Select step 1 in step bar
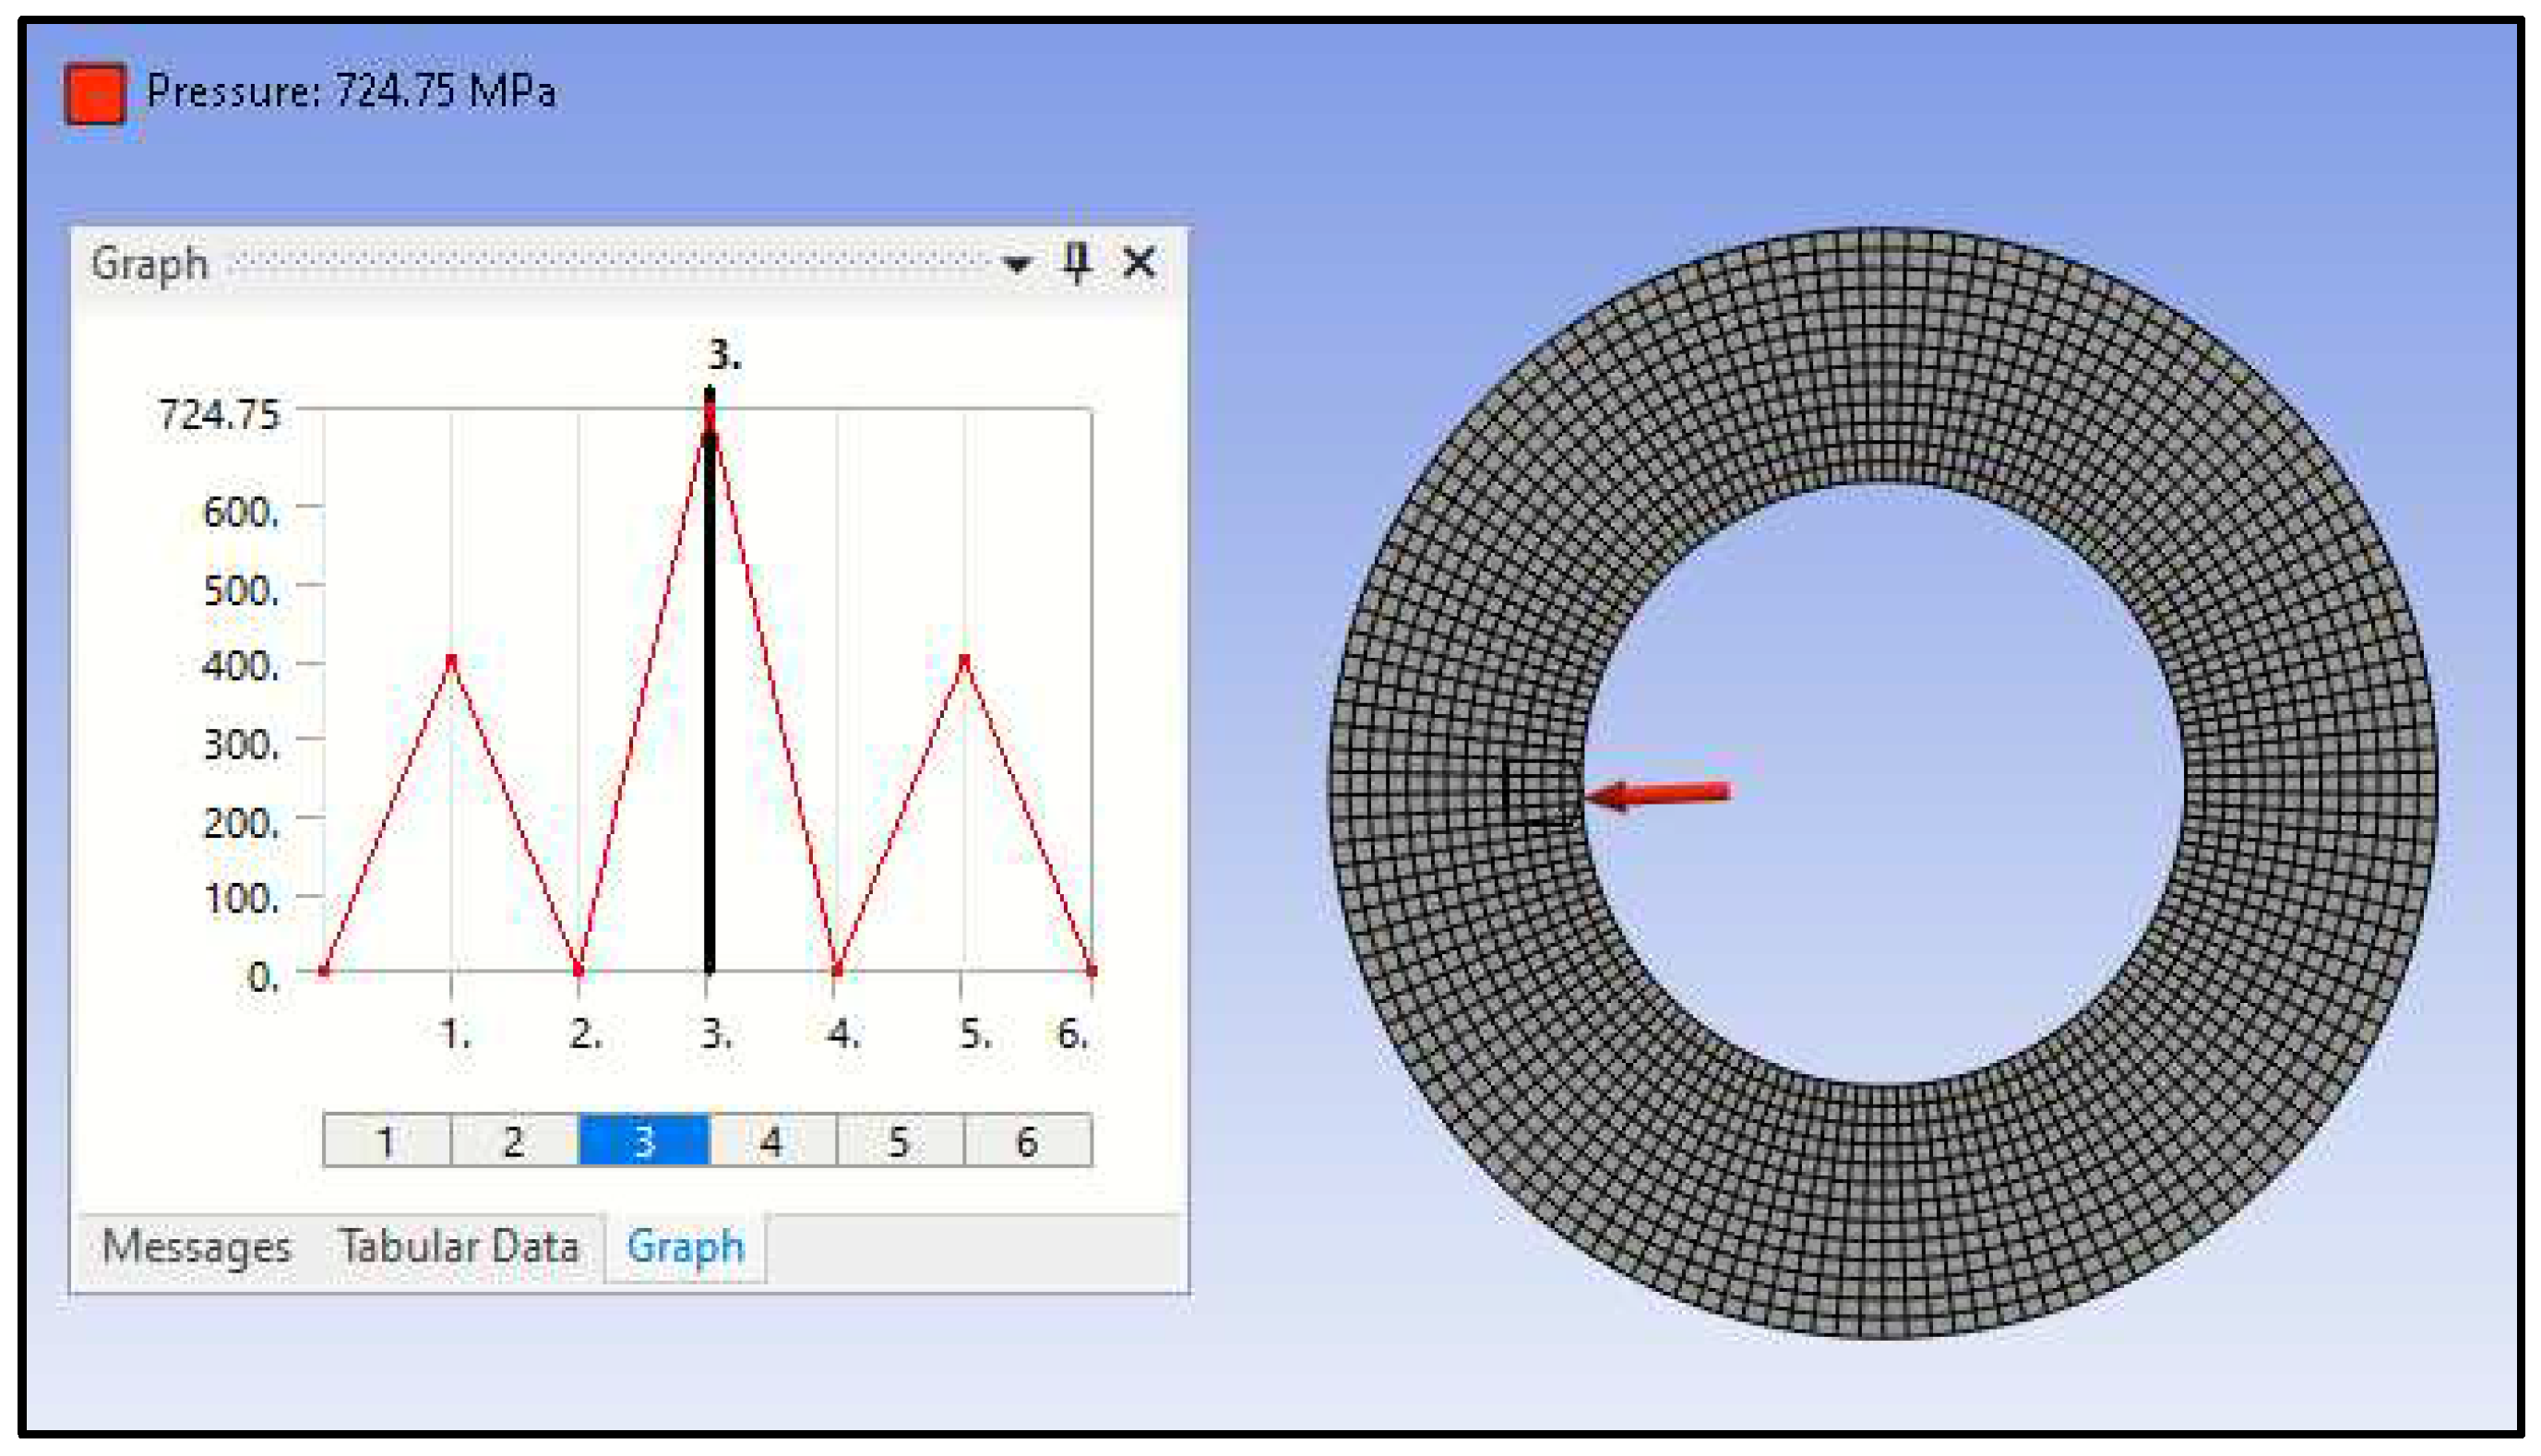The height and width of the screenshot is (1456, 2541). tap(386, 1141)
